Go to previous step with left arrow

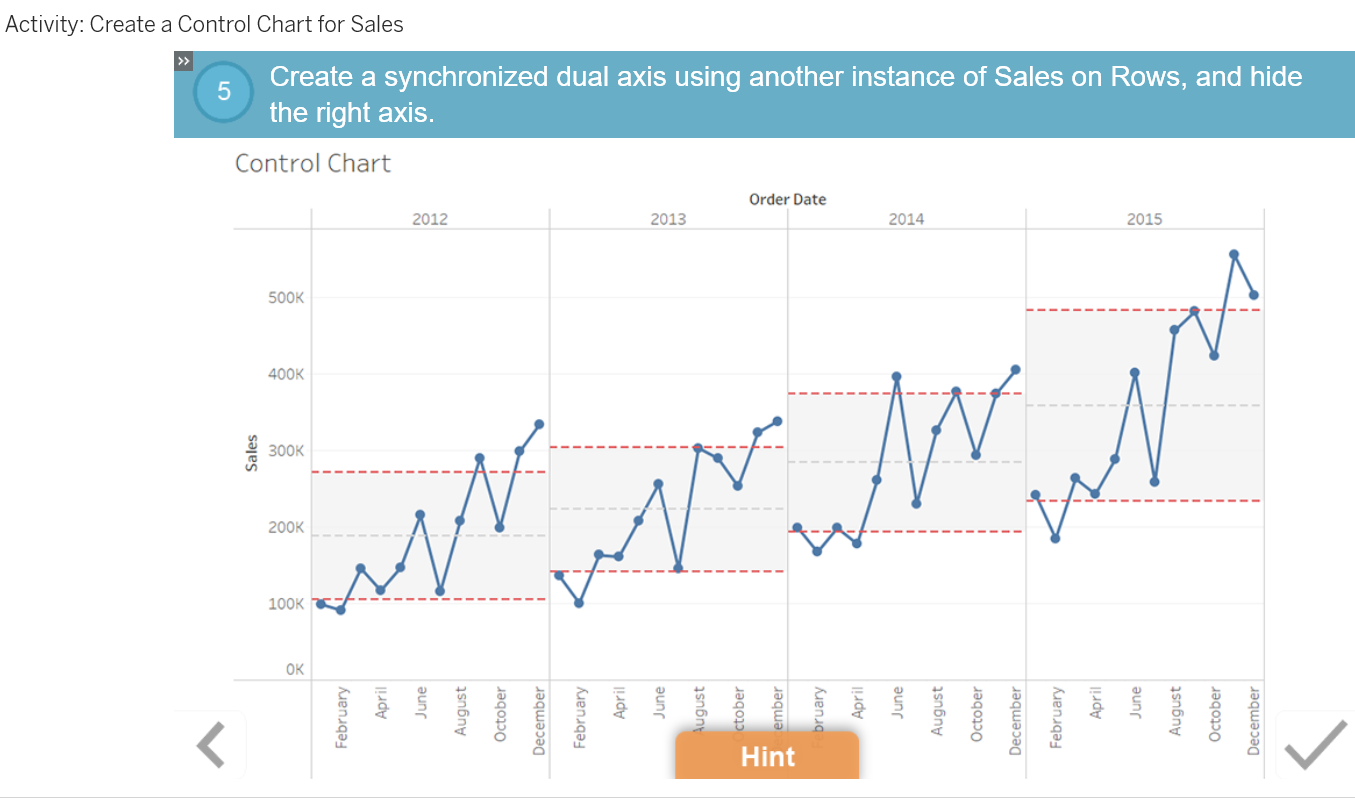210,745
